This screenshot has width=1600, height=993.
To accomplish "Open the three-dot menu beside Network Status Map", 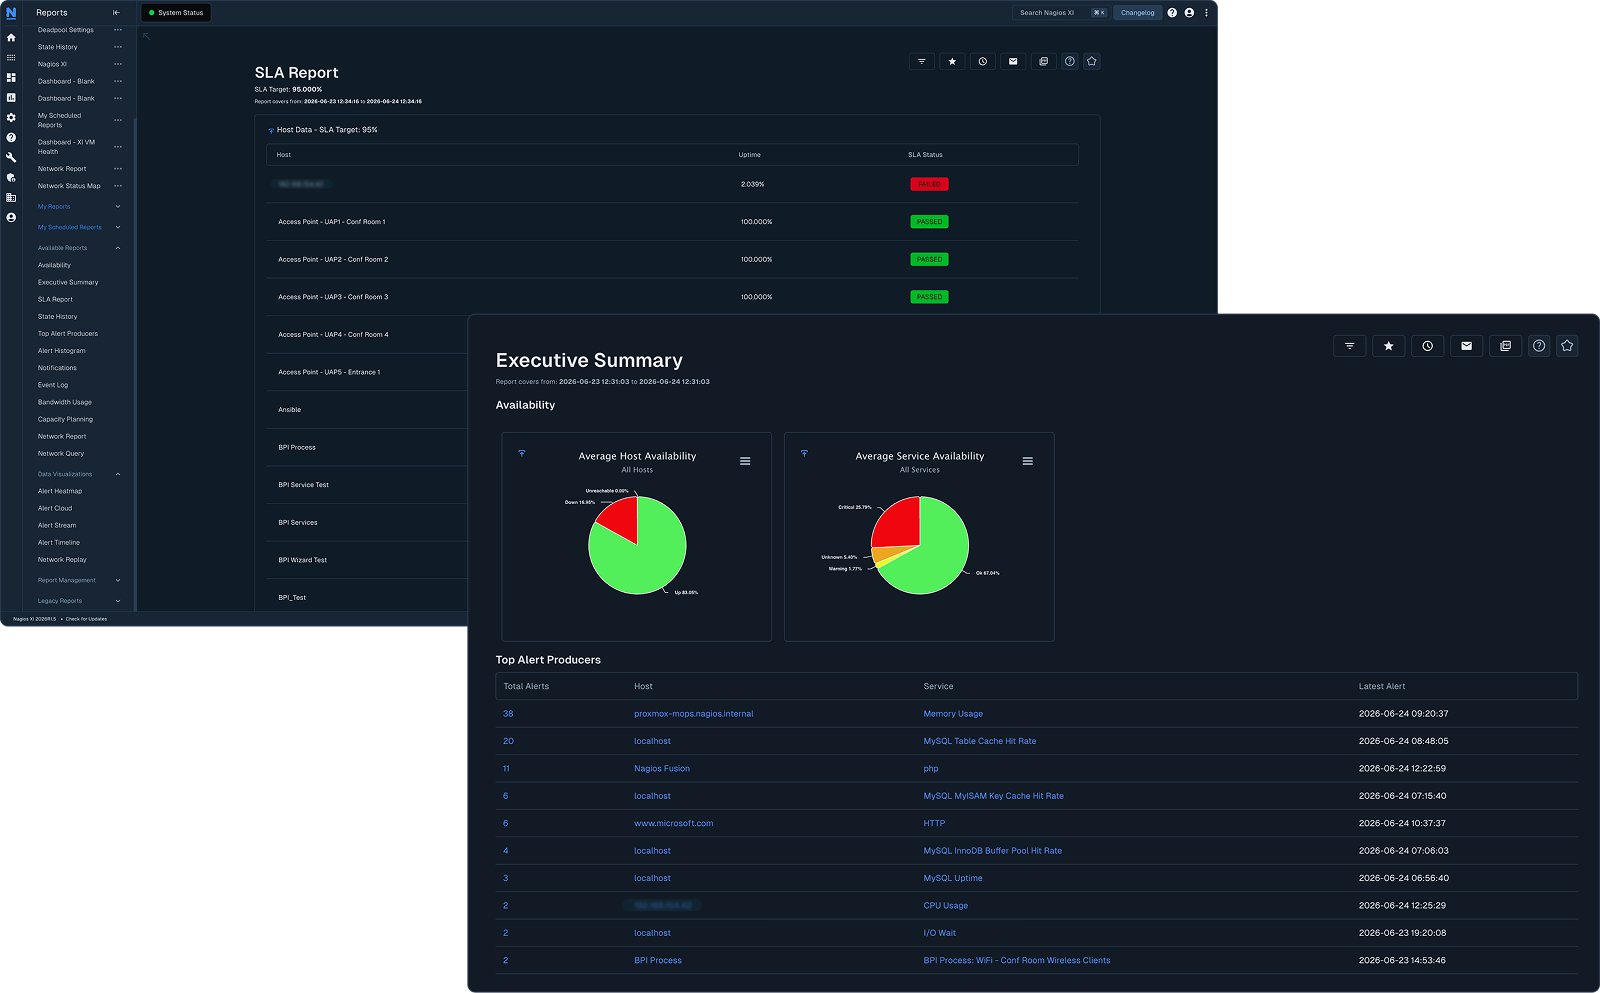I will [118, 186].
